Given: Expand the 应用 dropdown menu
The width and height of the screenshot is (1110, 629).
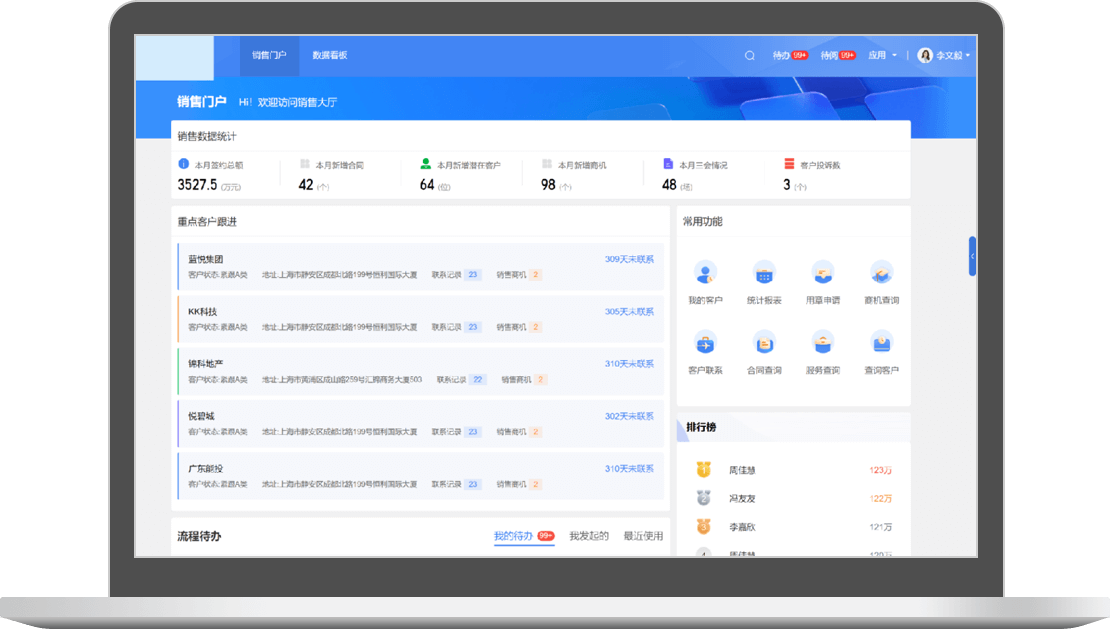Looking at the screenshot, I should (882, 56).
